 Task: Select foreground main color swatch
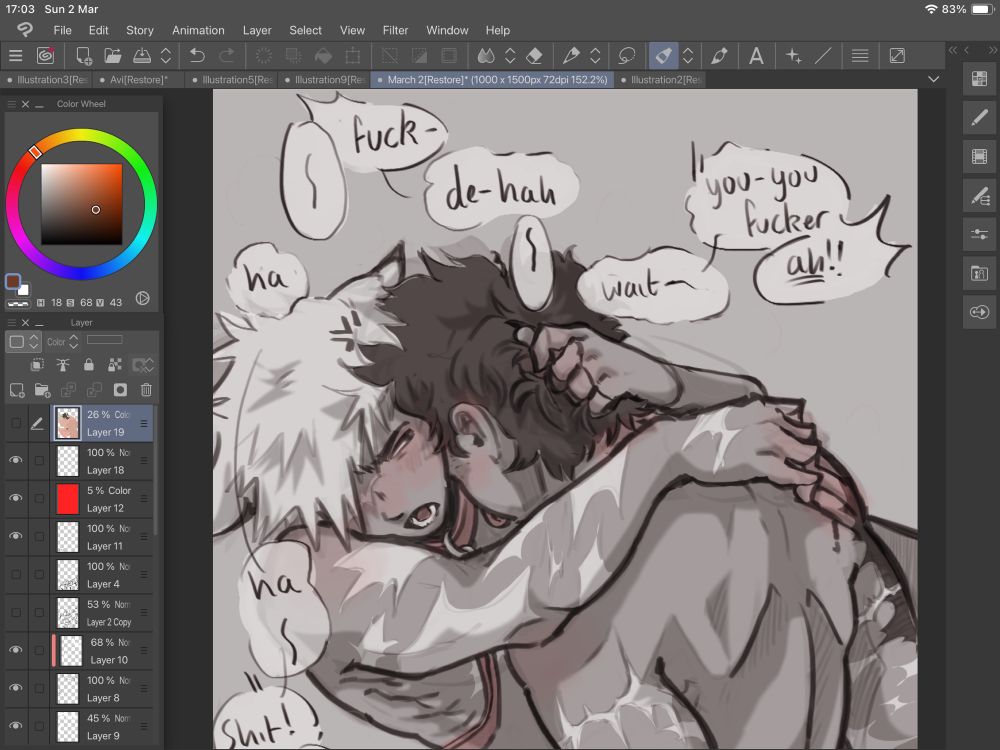[13, 282]
